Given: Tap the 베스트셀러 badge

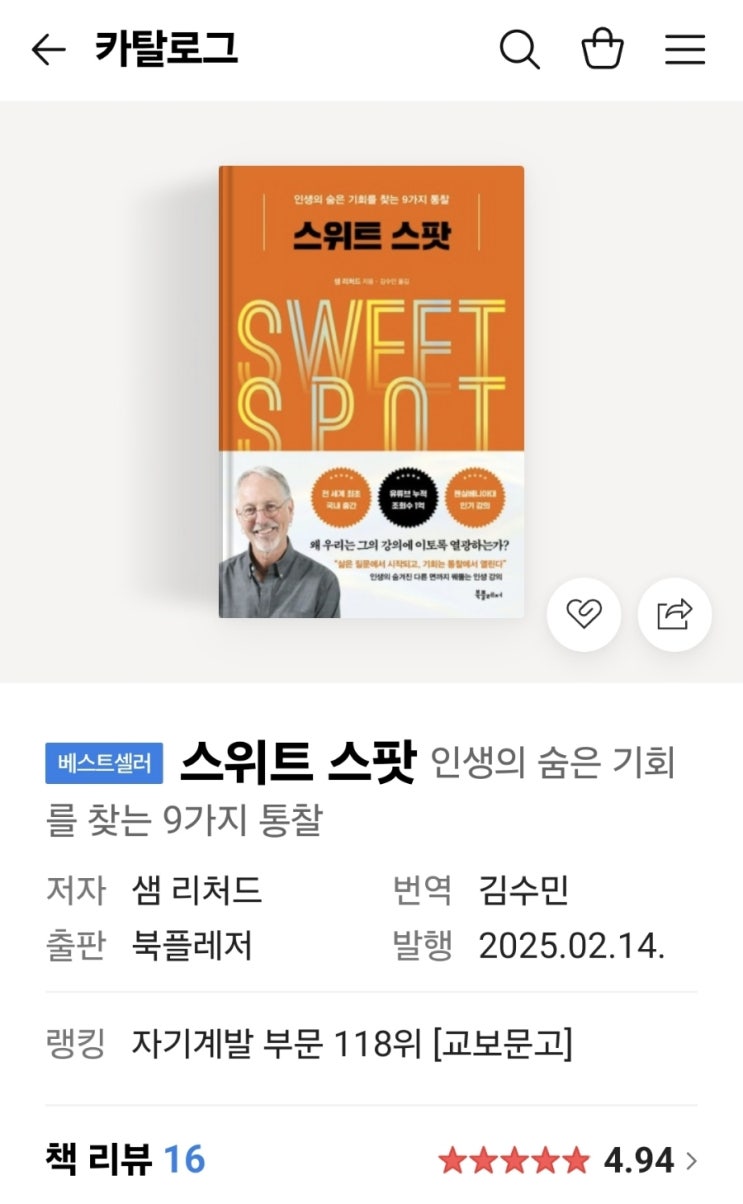Looking at the screenshot, I should pyautogui.click(x=104, y=764).
